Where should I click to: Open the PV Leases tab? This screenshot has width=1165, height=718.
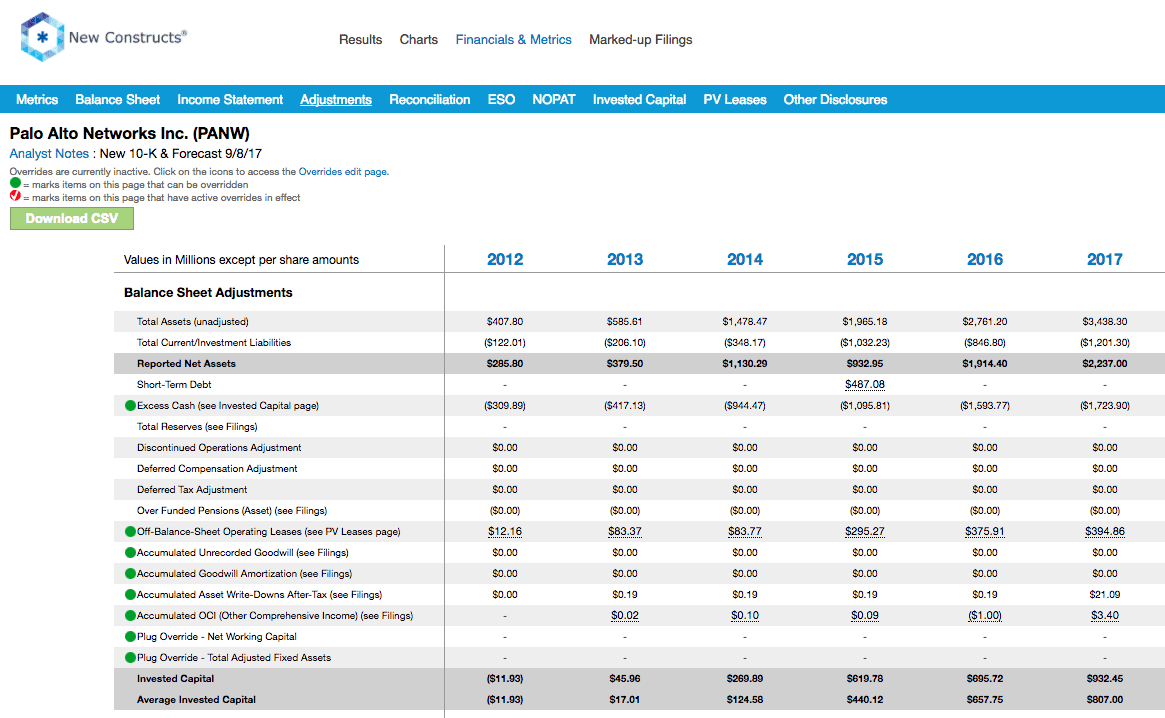point(735,100)
